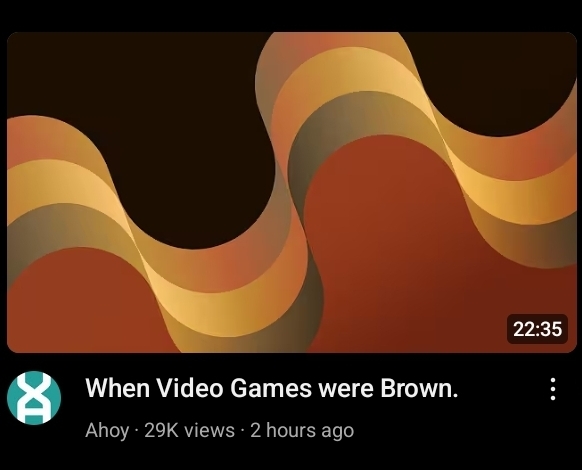This screenshot has height=470, width=582.
Task: Expand video actions via vertical ellipsis
Action: coord(553,389)
